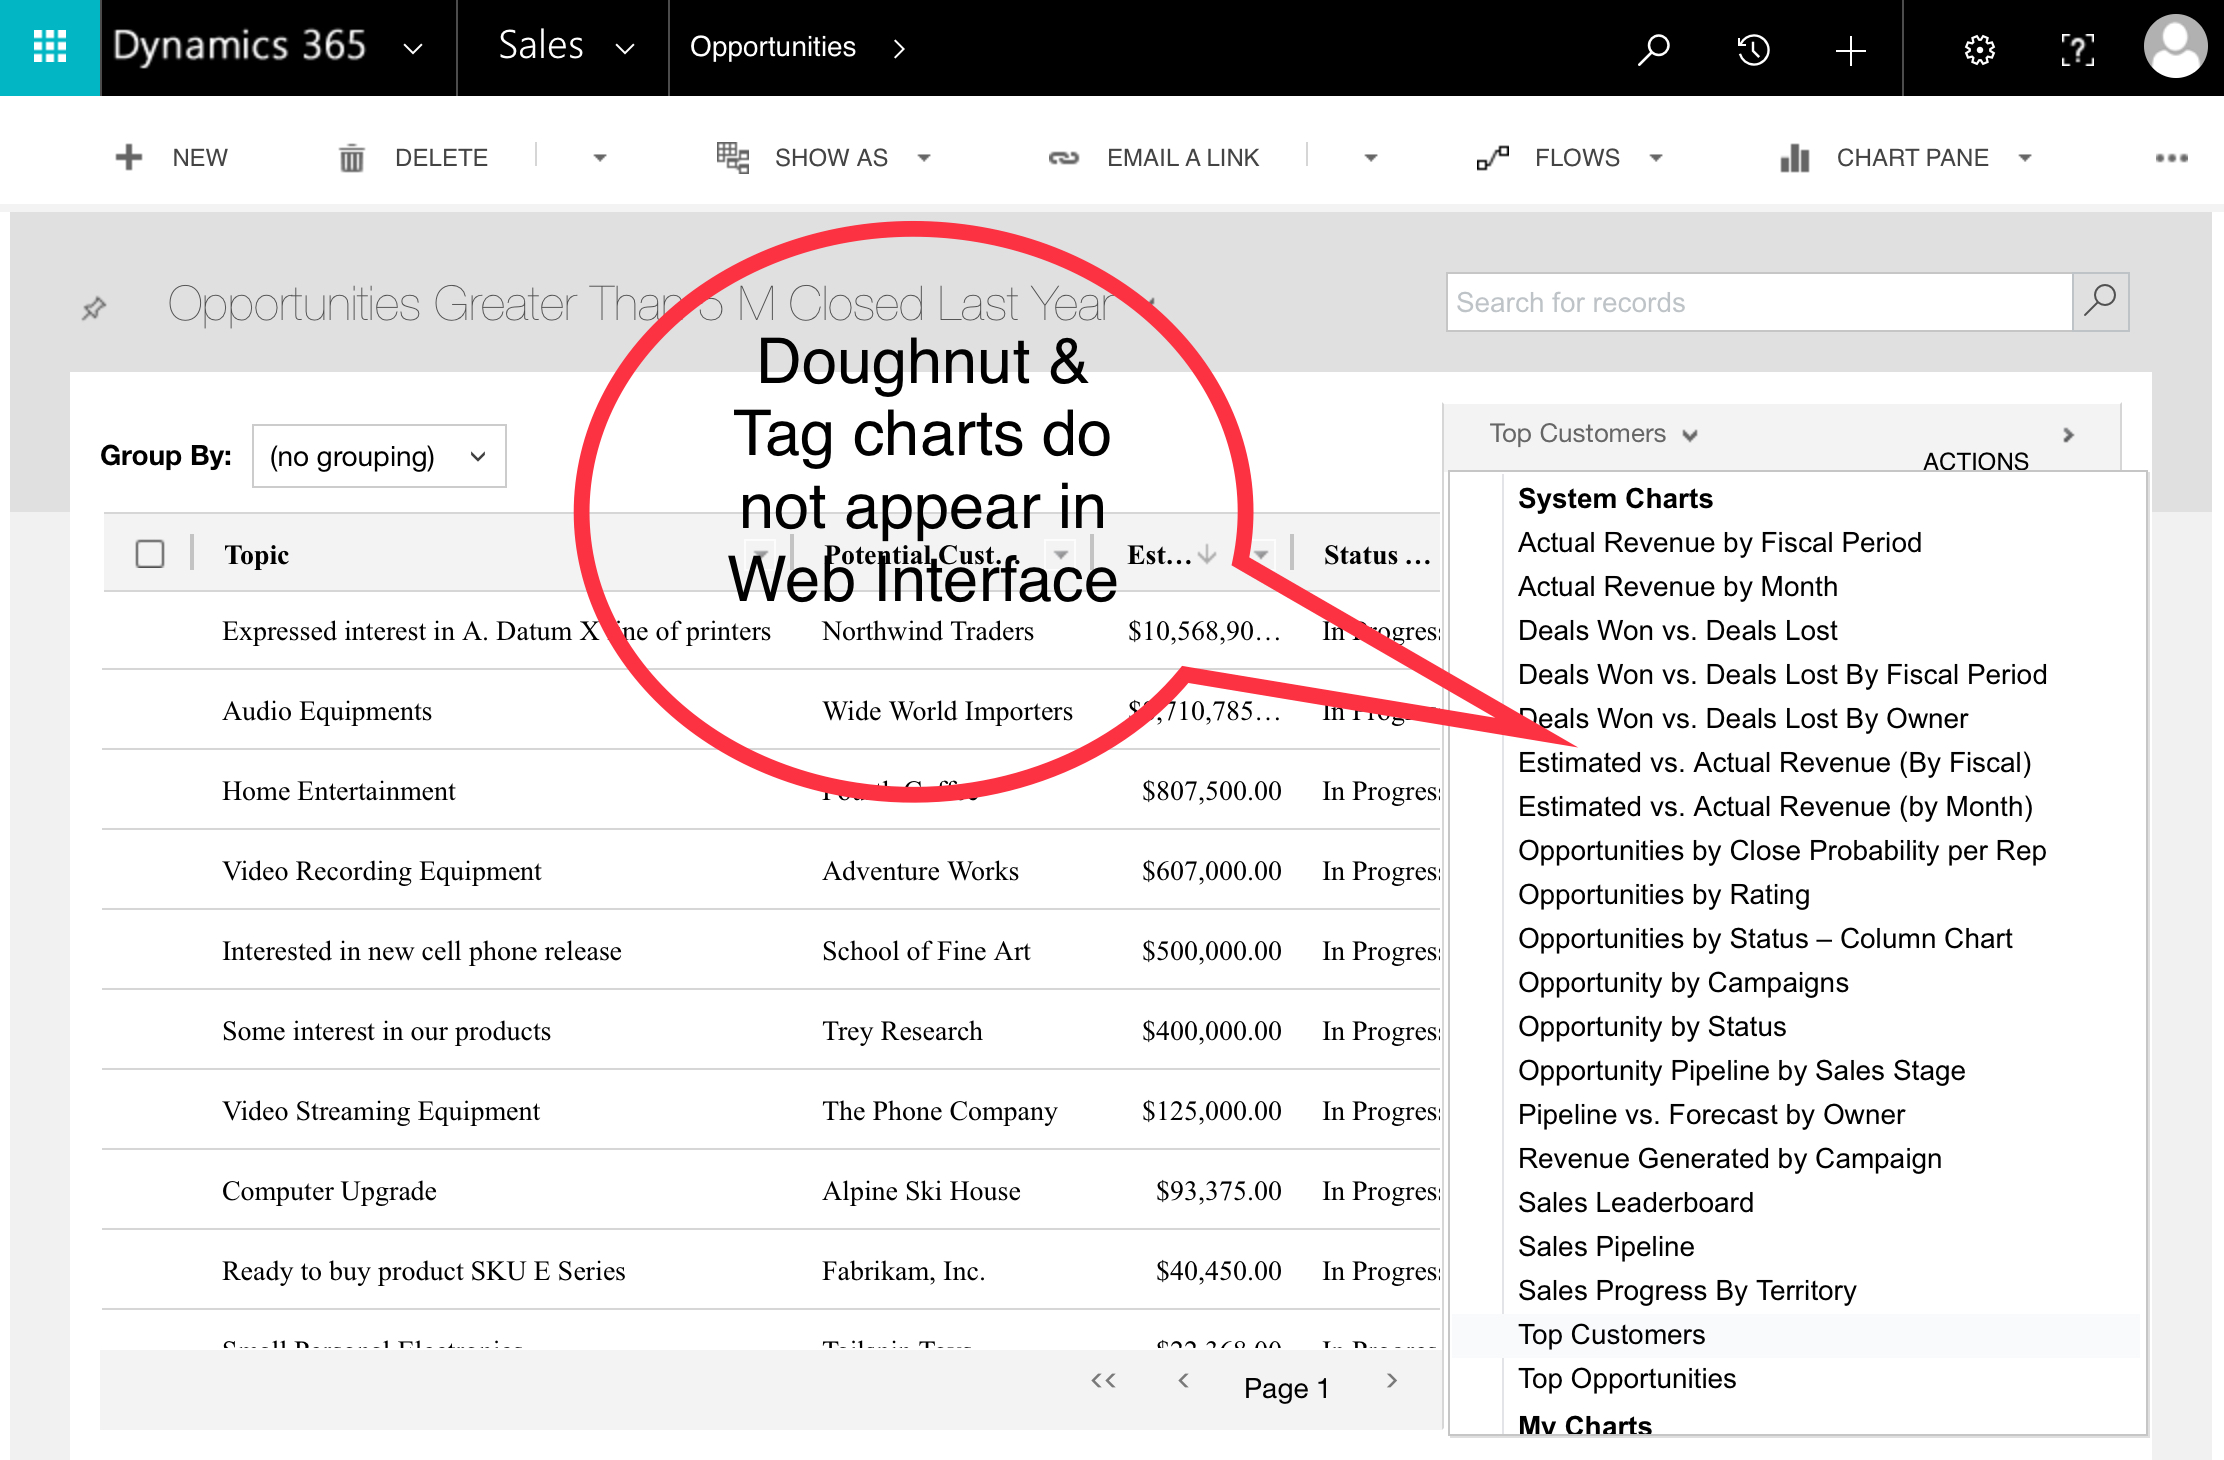The image size is (2224, 1460).
Task: Go to next page arrow
Action: [x=1391, y=1381]
